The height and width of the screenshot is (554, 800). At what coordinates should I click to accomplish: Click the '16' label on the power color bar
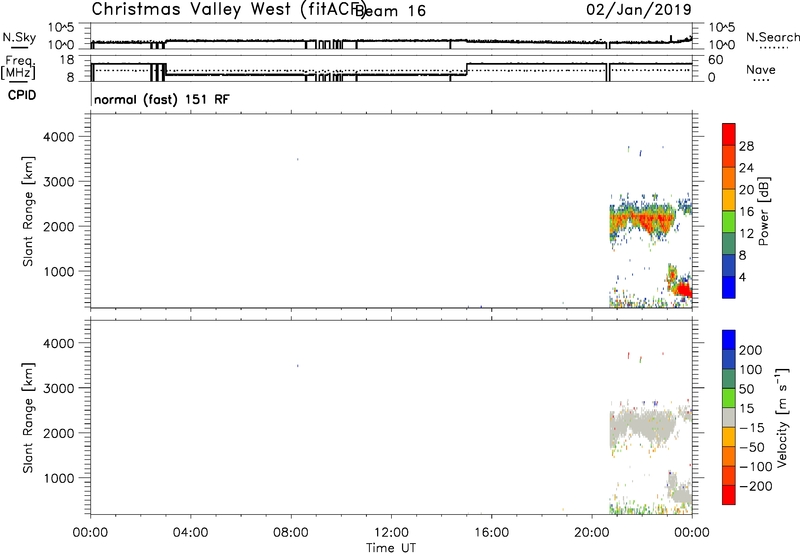tap(746, 212)
